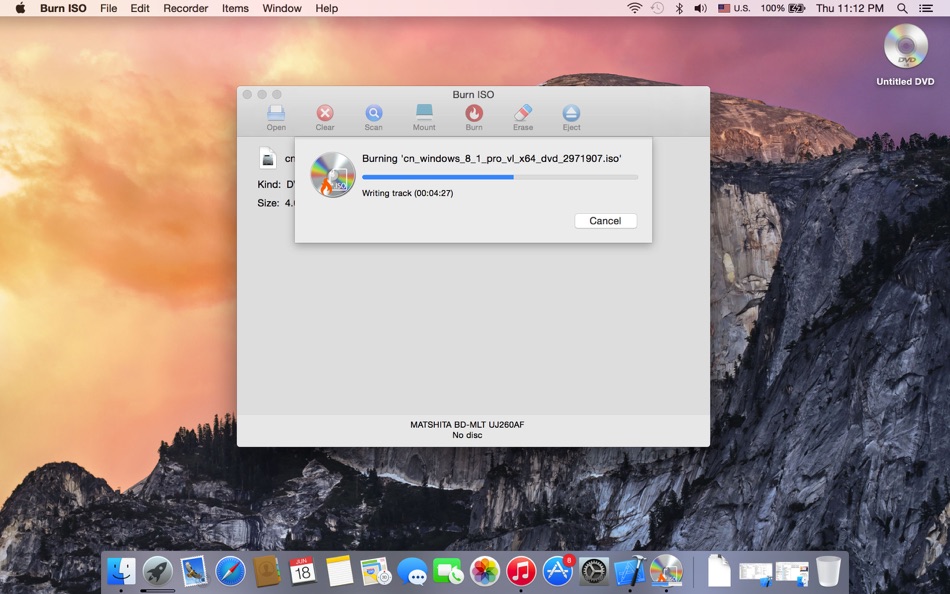Click the 100% battery status indicator
The width and height of the screenshot is (950, 594).
click(x=783, y=8)
